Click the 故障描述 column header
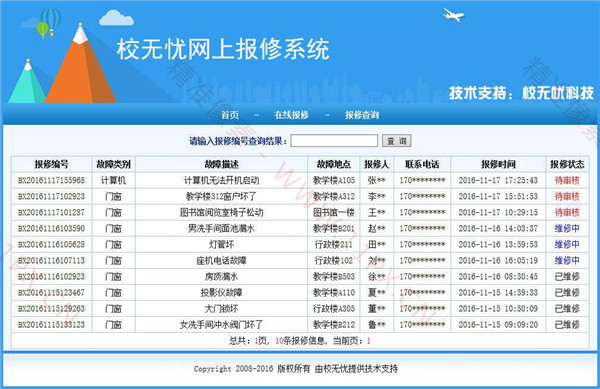Viewport: 600px width, 389px height. click(222, 164)
